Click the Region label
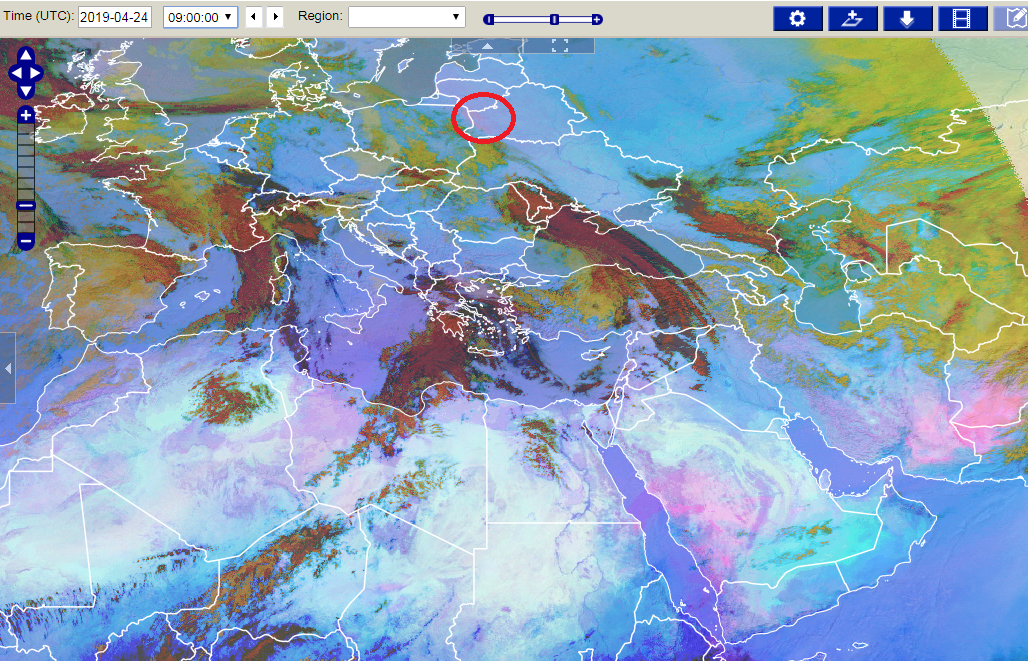 point(320,16)
